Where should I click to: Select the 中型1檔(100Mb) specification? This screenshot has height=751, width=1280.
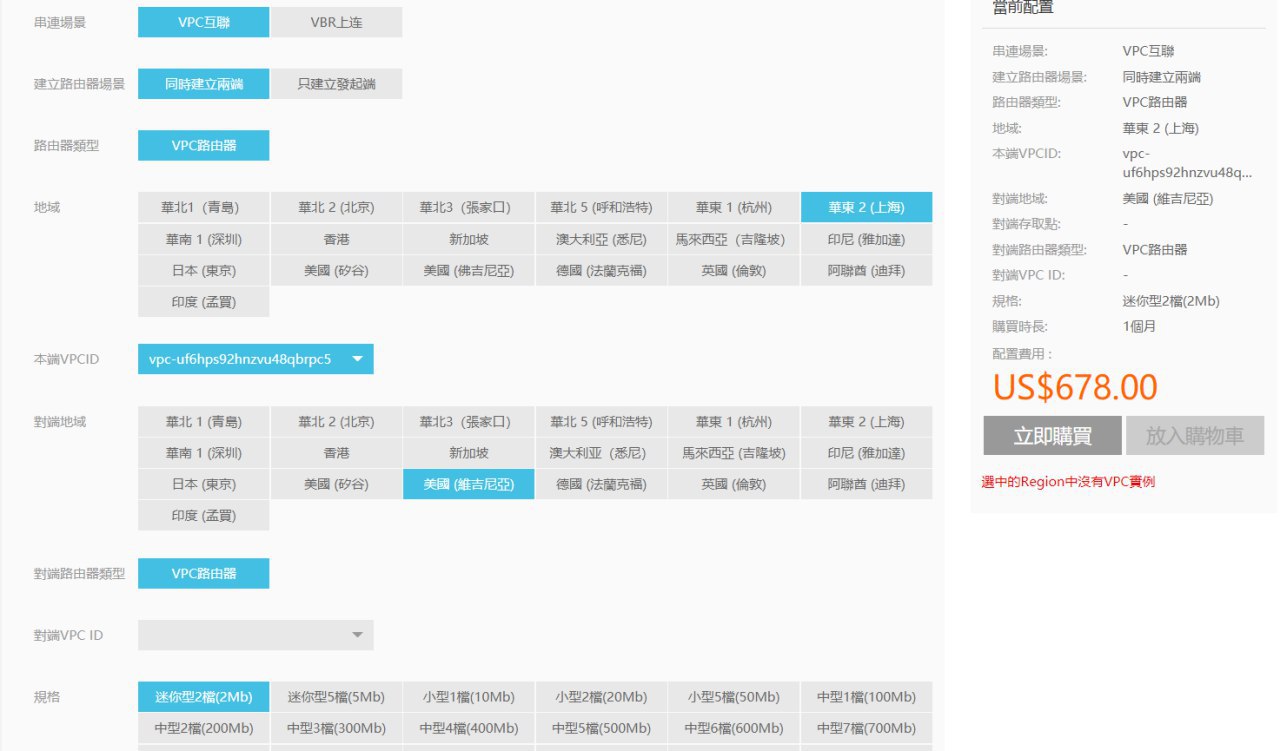click(866, 697)
